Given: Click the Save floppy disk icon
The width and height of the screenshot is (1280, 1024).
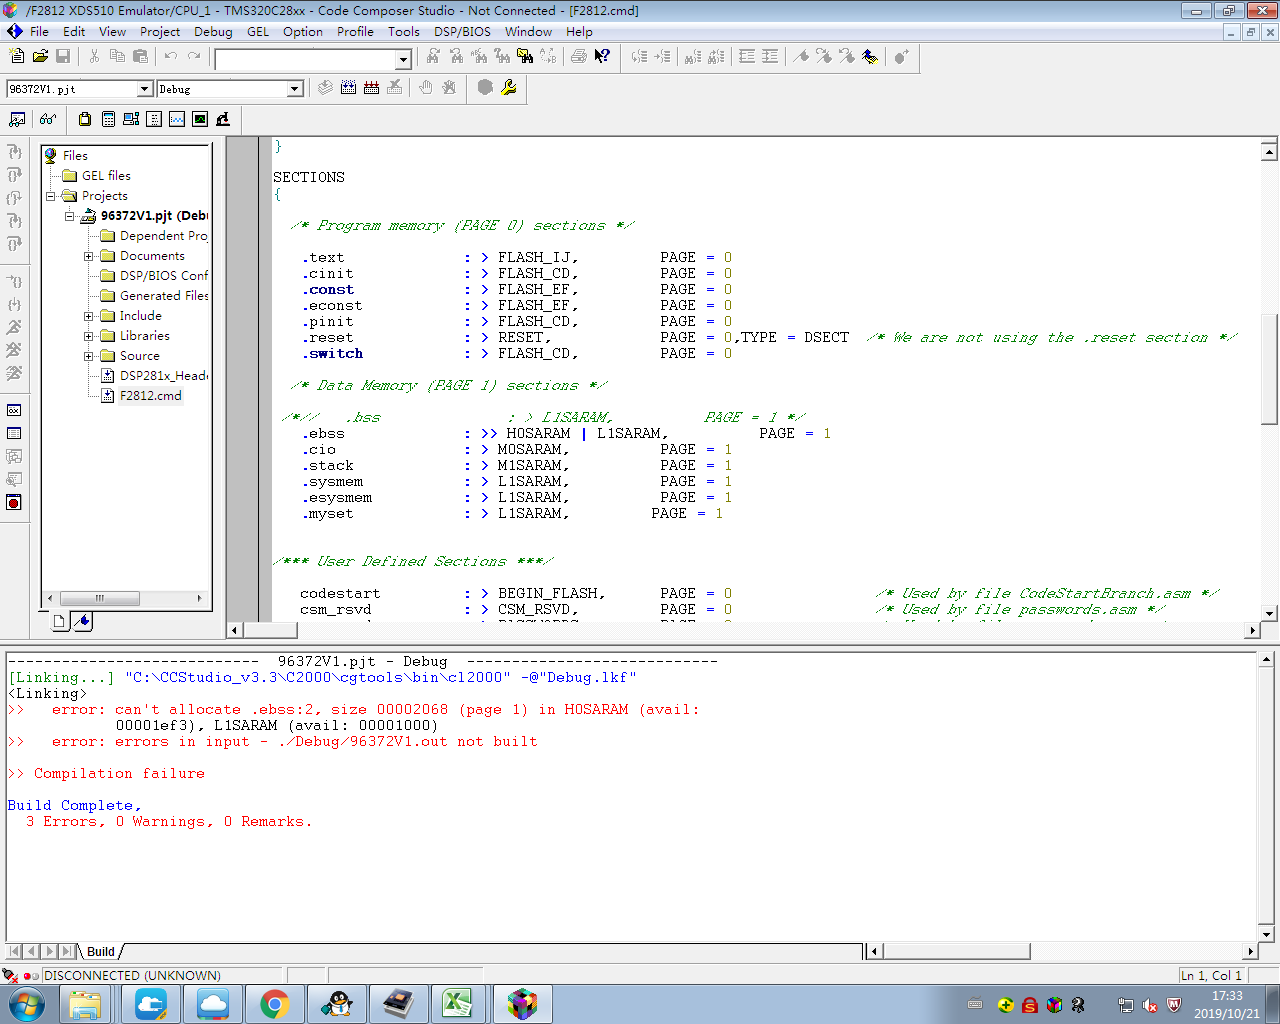Looking at the screenshot, I should point(63,57).
